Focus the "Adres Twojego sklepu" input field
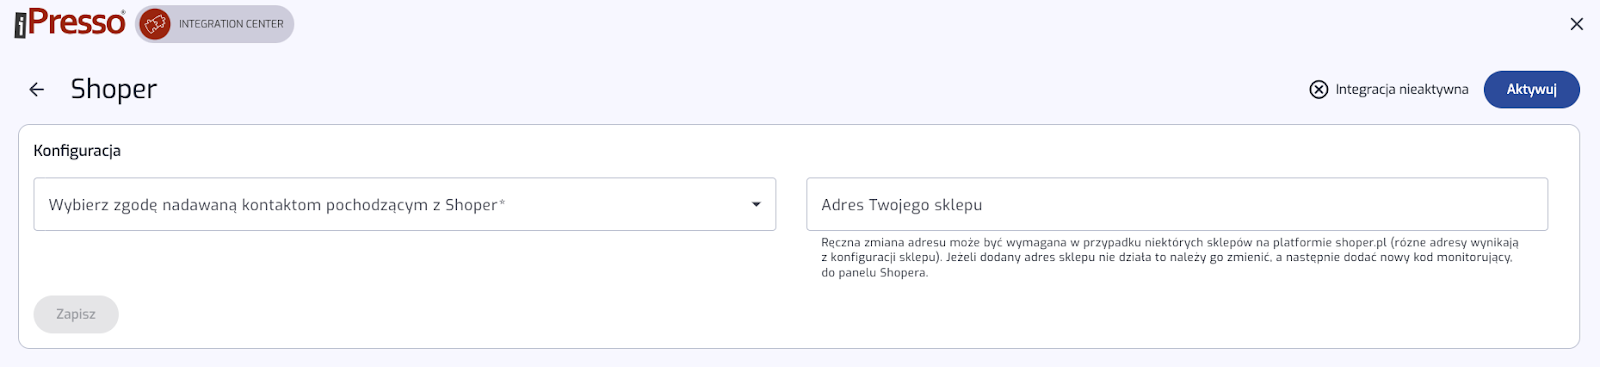 coord(1177,204)
